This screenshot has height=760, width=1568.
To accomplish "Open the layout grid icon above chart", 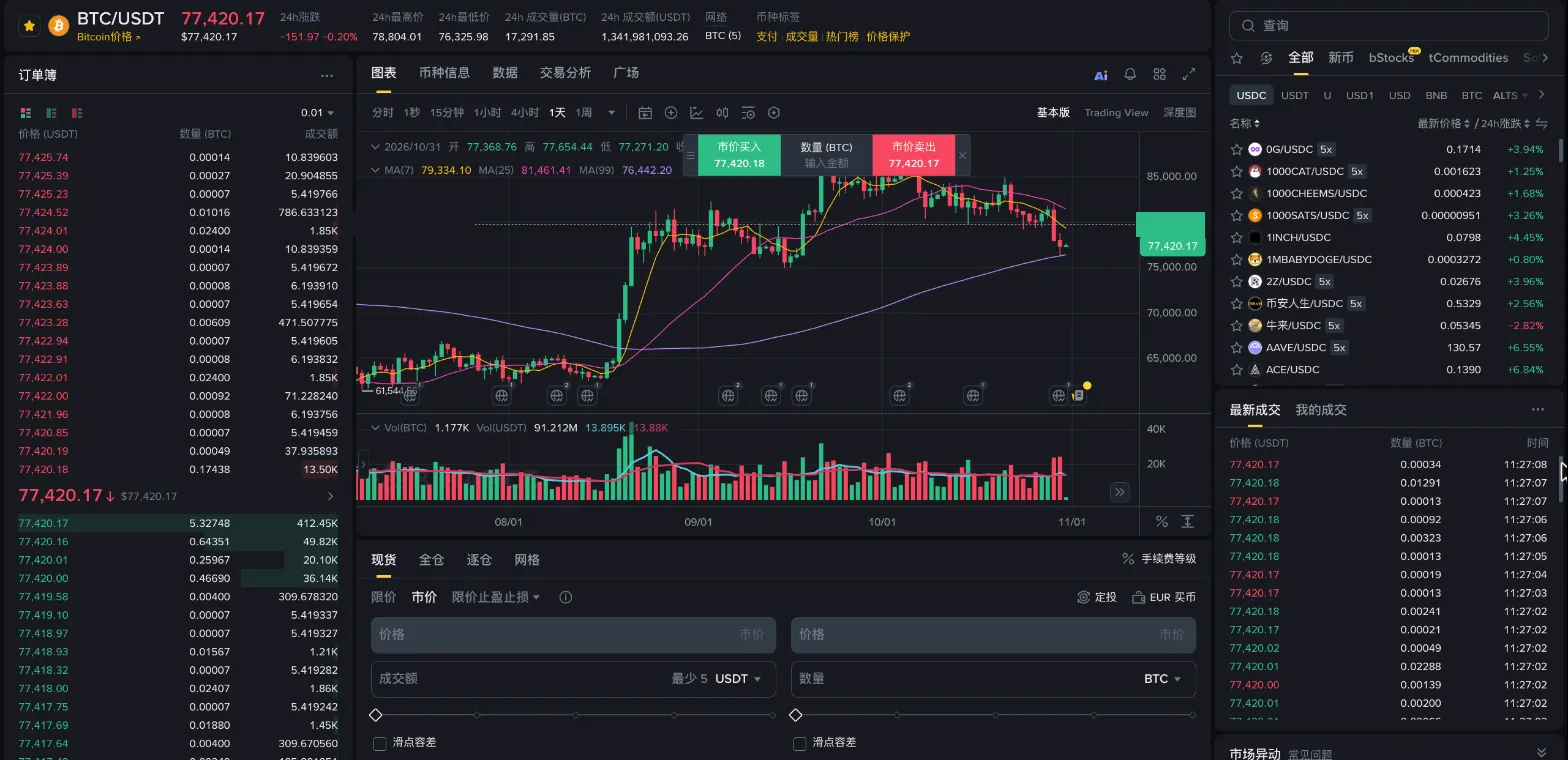I will click(1160, 74).
